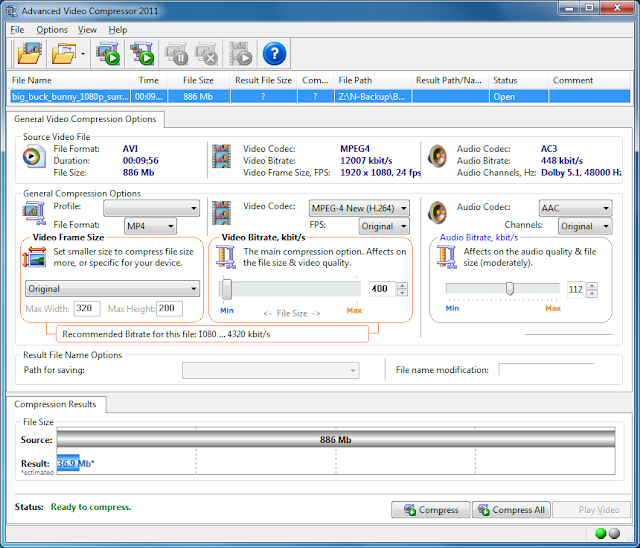Open the FPS Original dropdown
640x548 pixels.
(384, 226)
